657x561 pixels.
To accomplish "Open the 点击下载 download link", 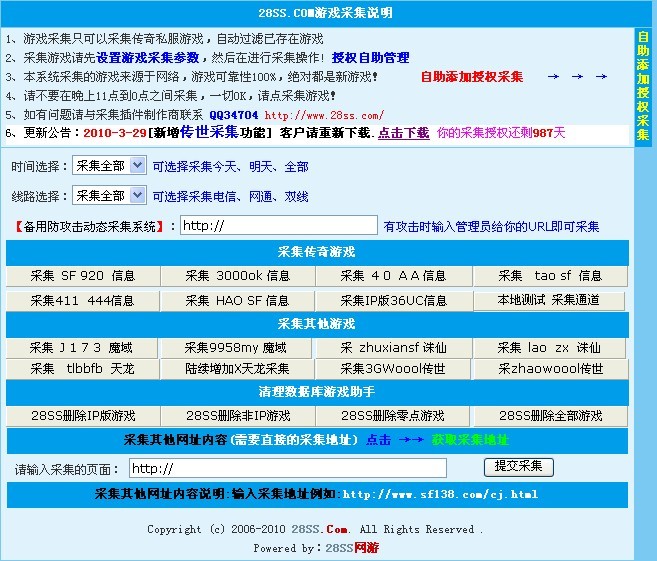I will click(x=404, y=132).
